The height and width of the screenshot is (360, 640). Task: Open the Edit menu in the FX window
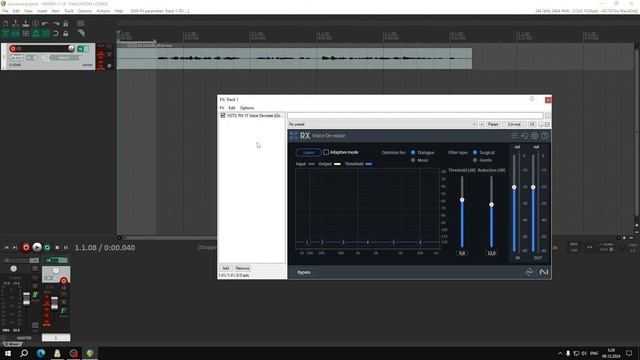pyautogui.click(x=232, y=108)
